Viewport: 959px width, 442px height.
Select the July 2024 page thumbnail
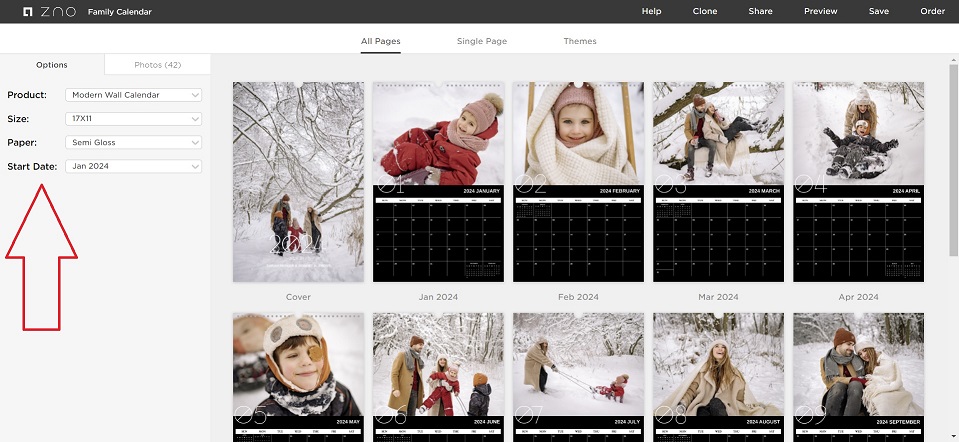(x=579, y=377)
